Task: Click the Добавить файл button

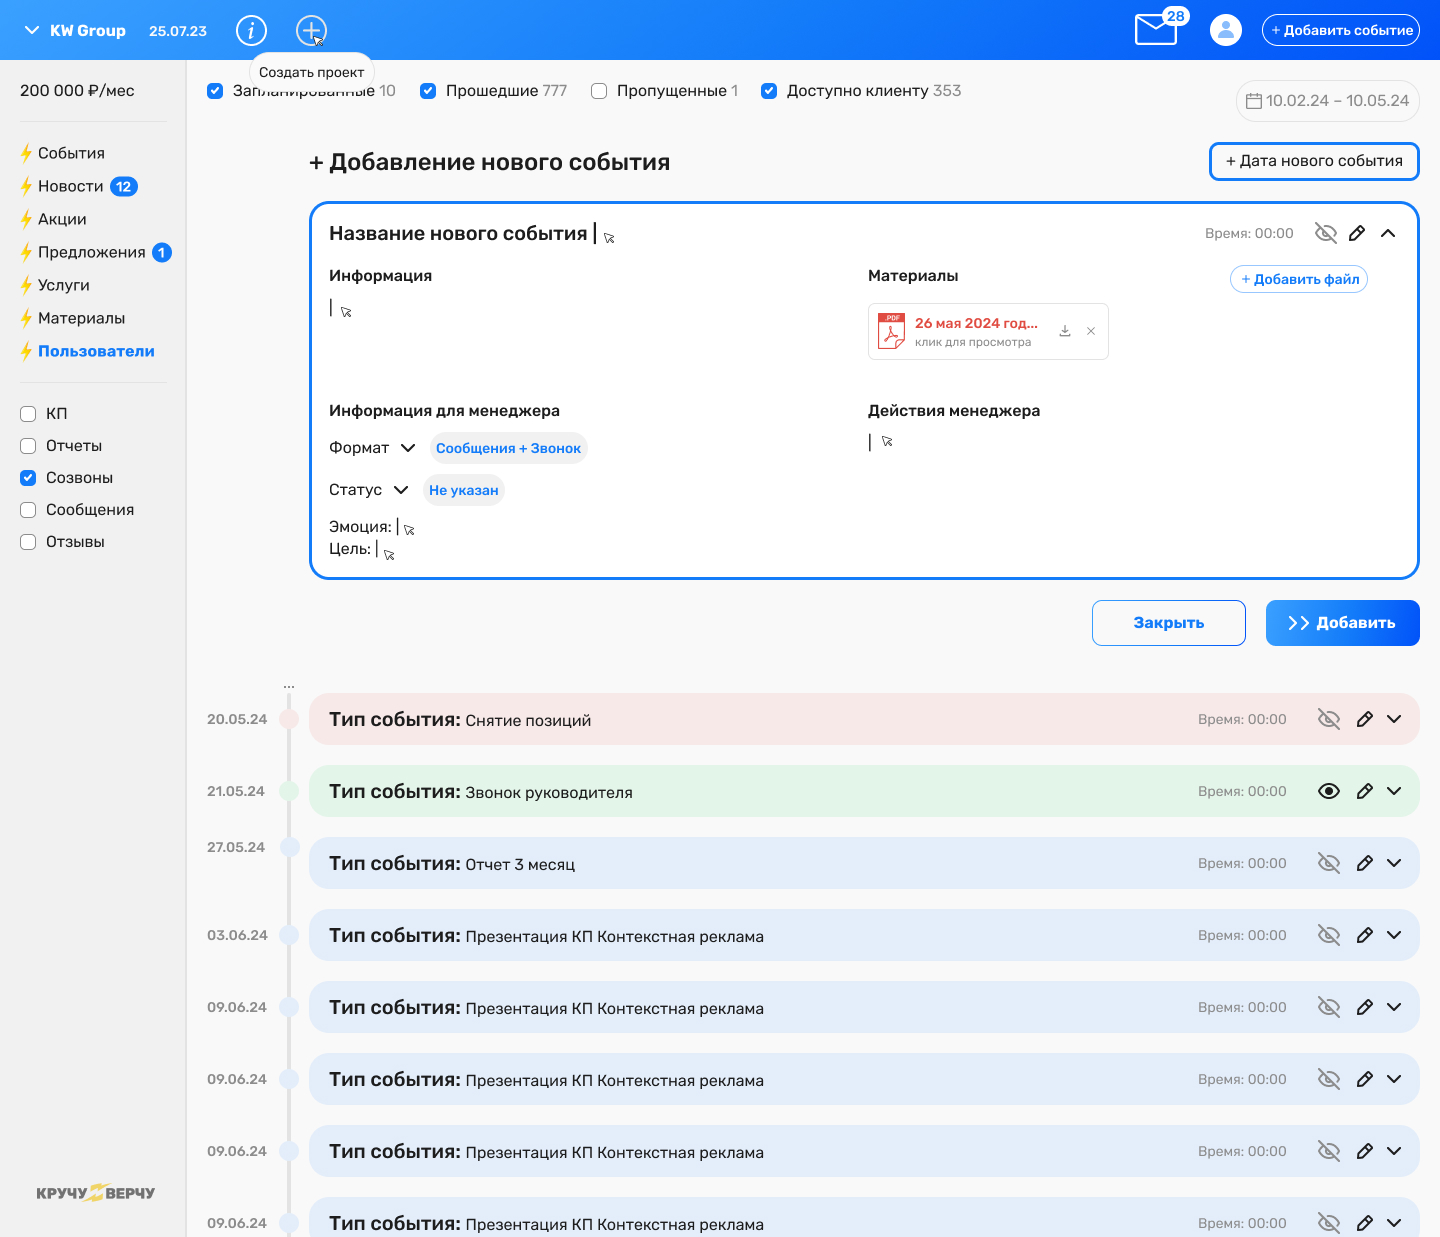Action: [1299, 279]
